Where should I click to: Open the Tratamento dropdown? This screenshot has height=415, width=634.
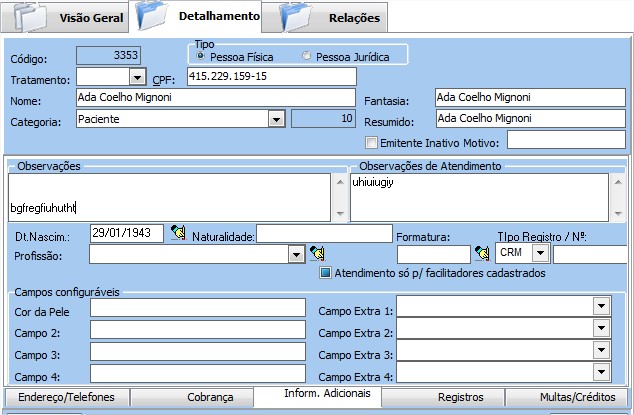click(137, 78)
